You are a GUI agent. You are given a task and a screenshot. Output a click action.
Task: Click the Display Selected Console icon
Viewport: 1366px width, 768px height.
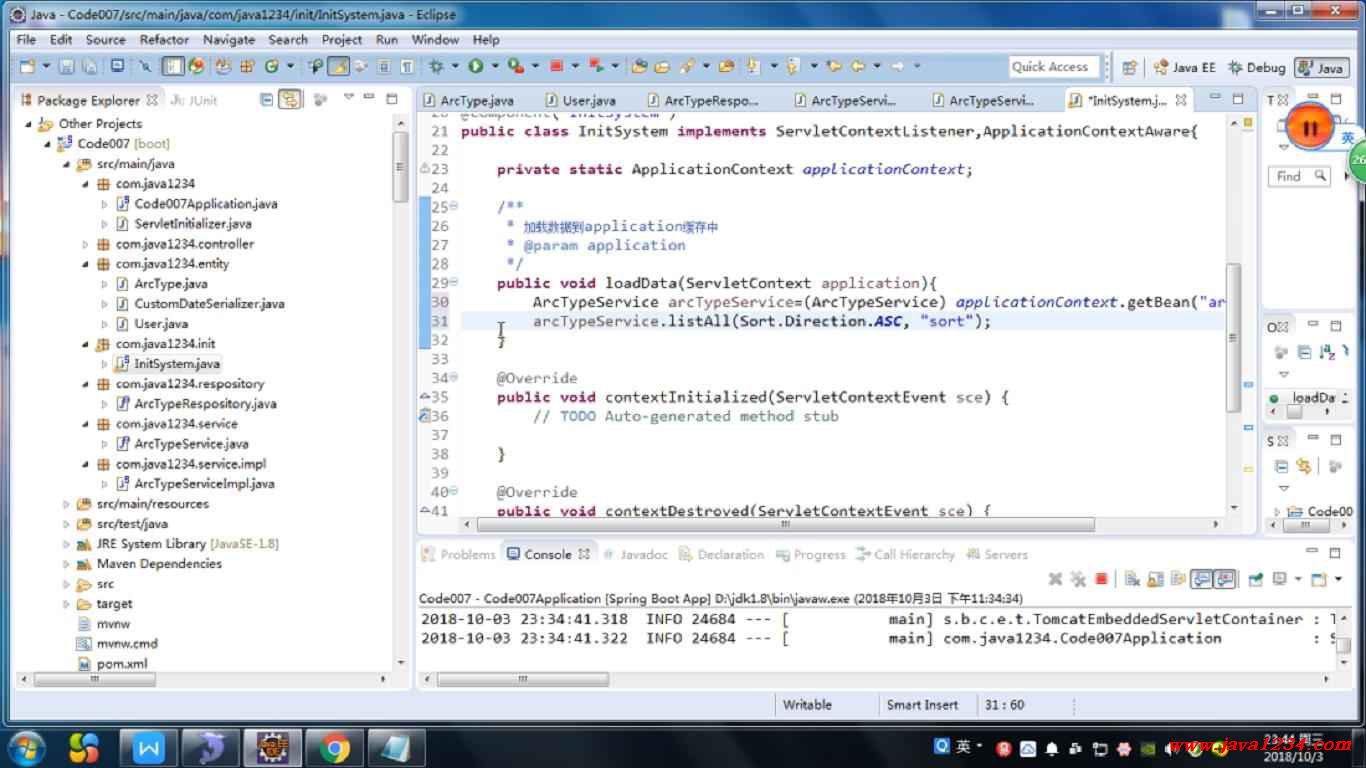coord(1281,579)
